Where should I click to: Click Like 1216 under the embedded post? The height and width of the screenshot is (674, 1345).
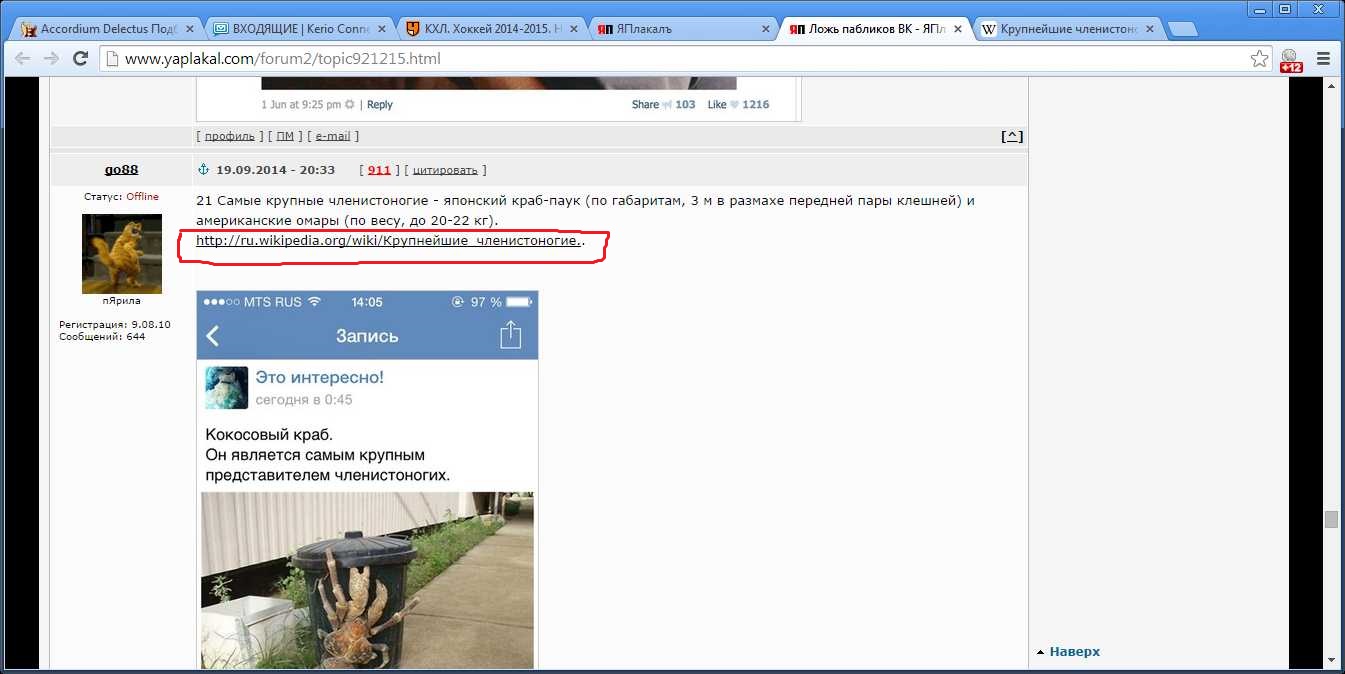click(x=738, y=104)
